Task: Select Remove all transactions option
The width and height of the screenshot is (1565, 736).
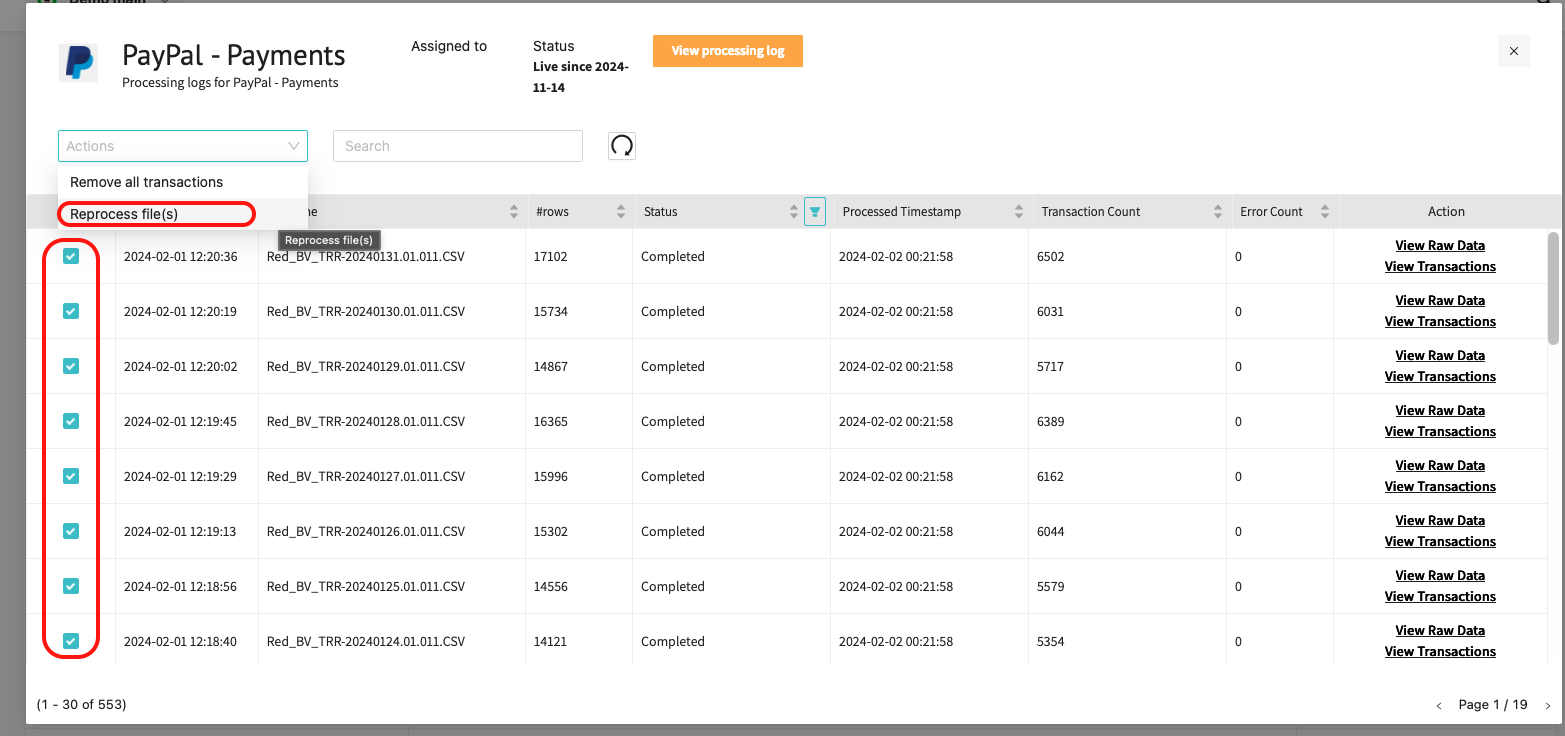Action: [146, 182]
